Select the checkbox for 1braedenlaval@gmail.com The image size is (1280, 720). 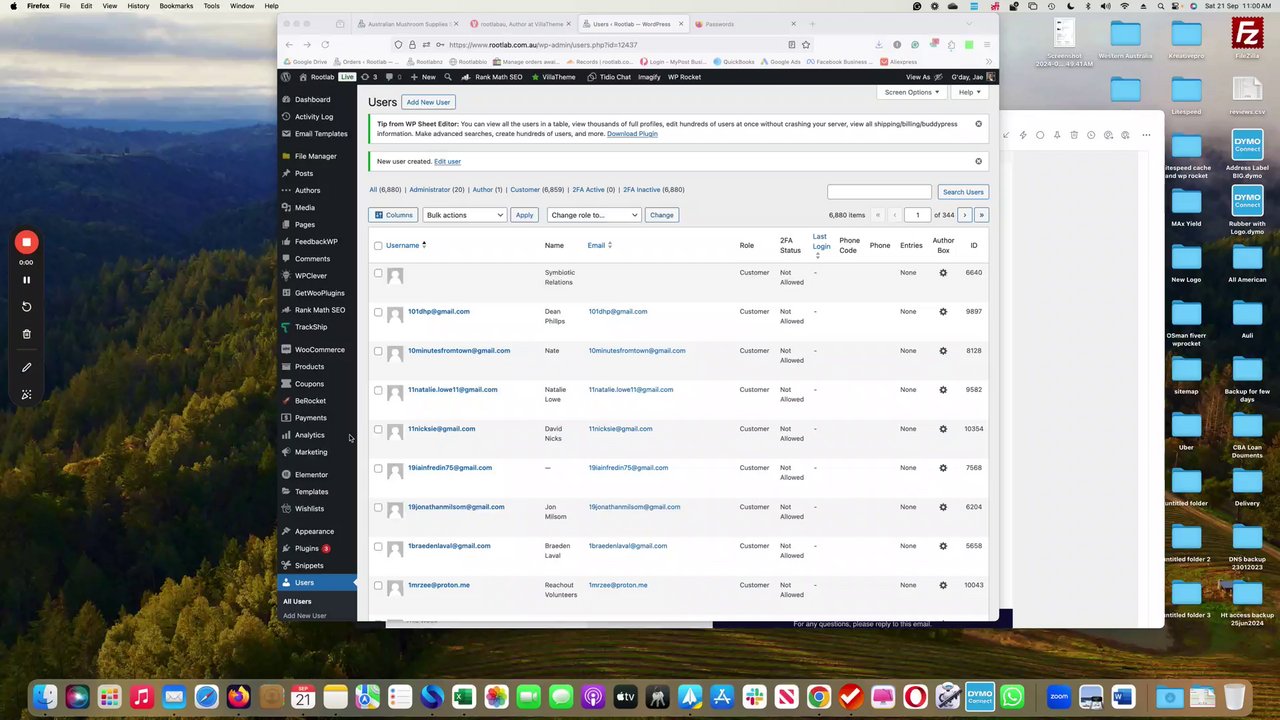click(378, 546)
